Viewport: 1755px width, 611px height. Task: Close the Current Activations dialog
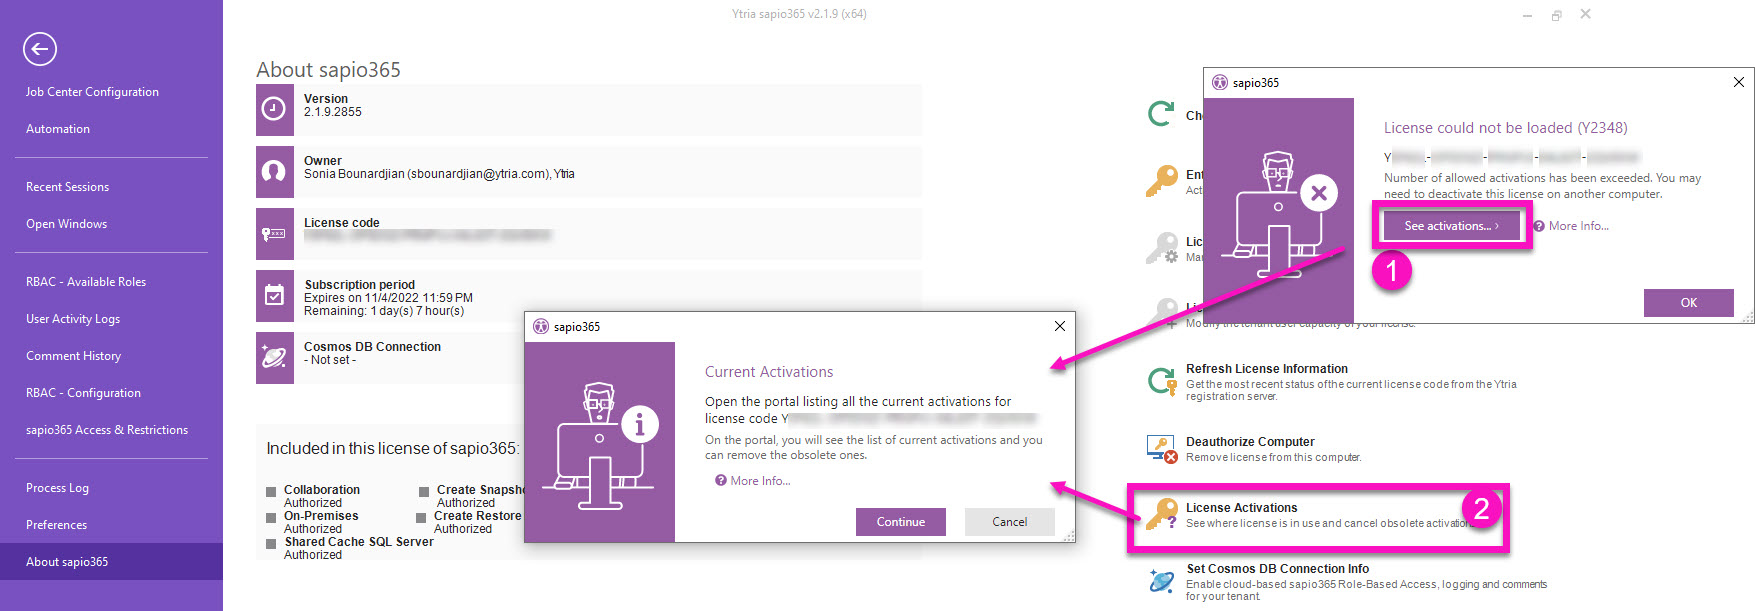pos(1059,326)
